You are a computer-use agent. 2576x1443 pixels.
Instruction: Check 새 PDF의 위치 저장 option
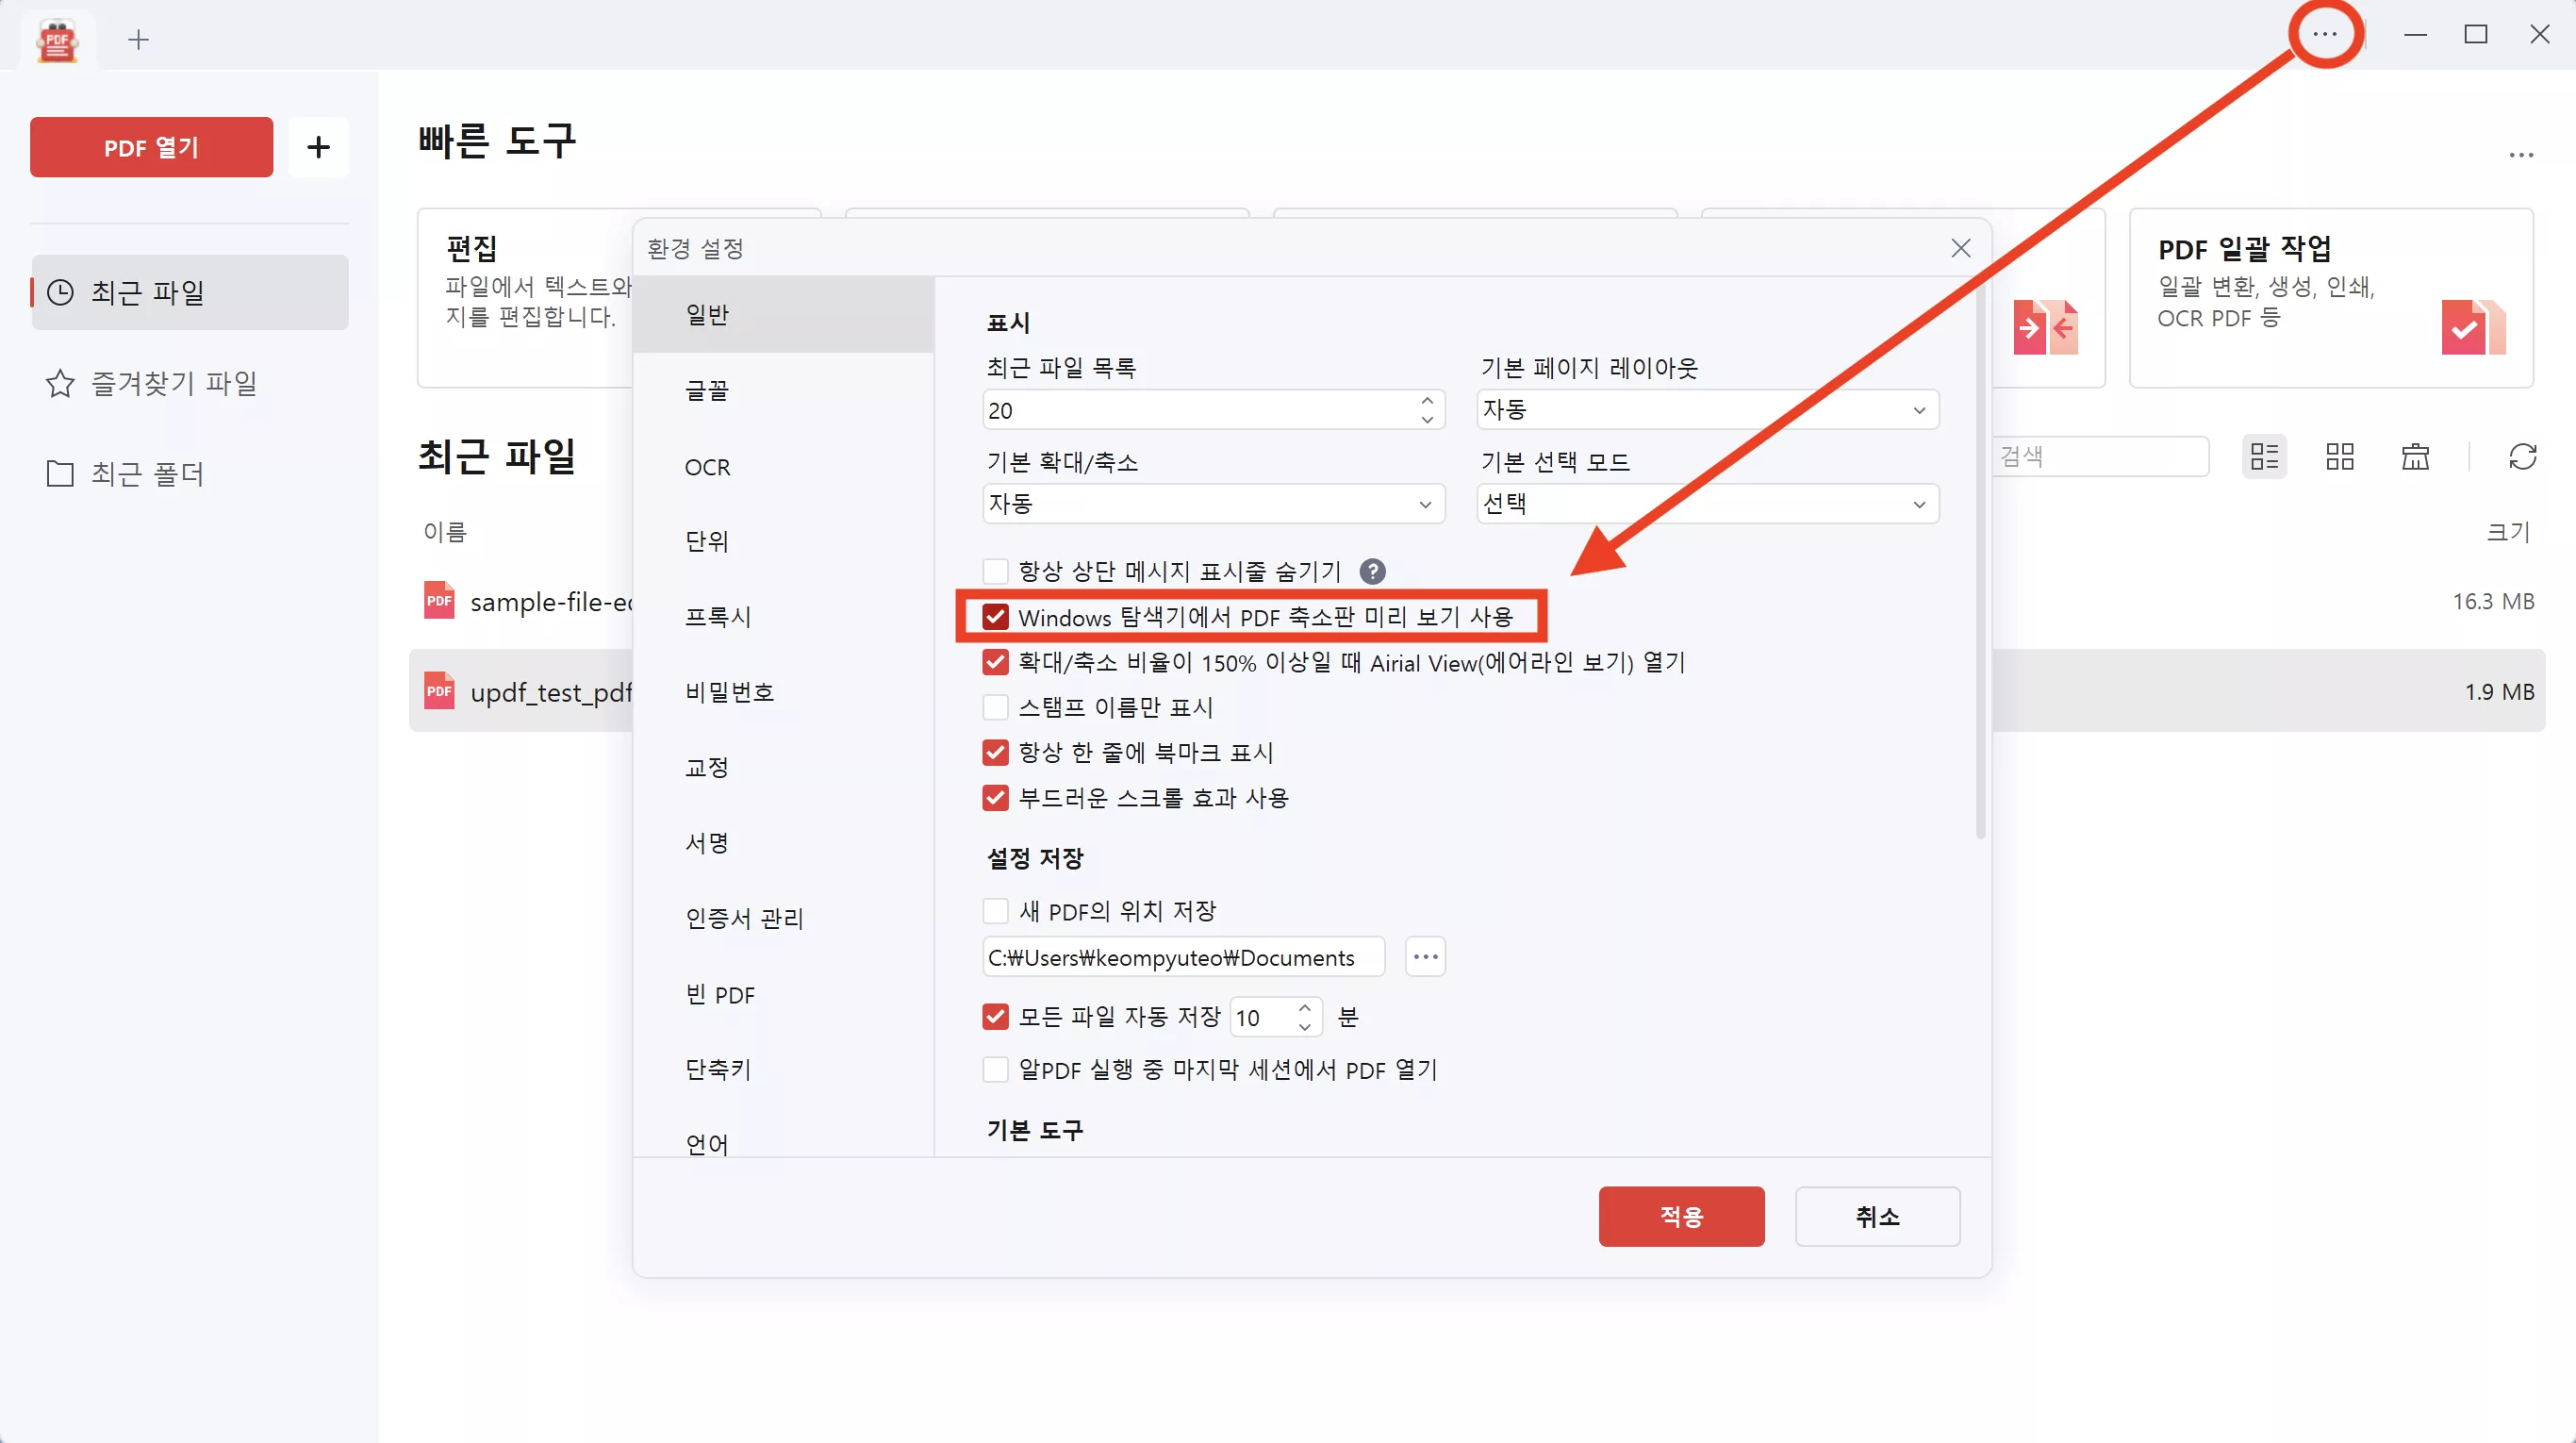995,910
